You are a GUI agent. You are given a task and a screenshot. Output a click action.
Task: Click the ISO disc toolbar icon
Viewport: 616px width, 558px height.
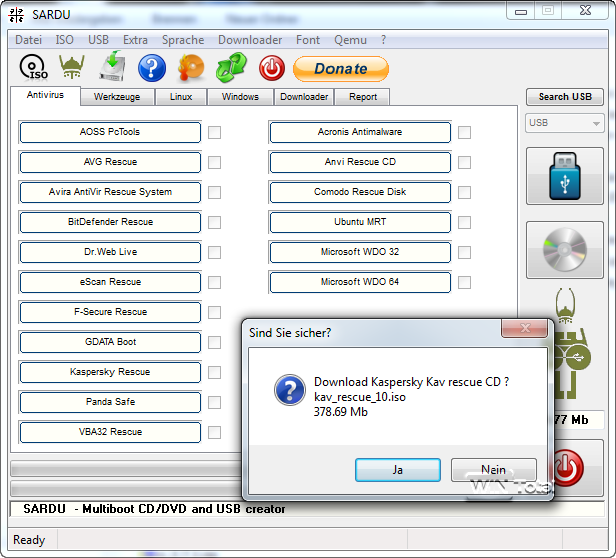33,68
